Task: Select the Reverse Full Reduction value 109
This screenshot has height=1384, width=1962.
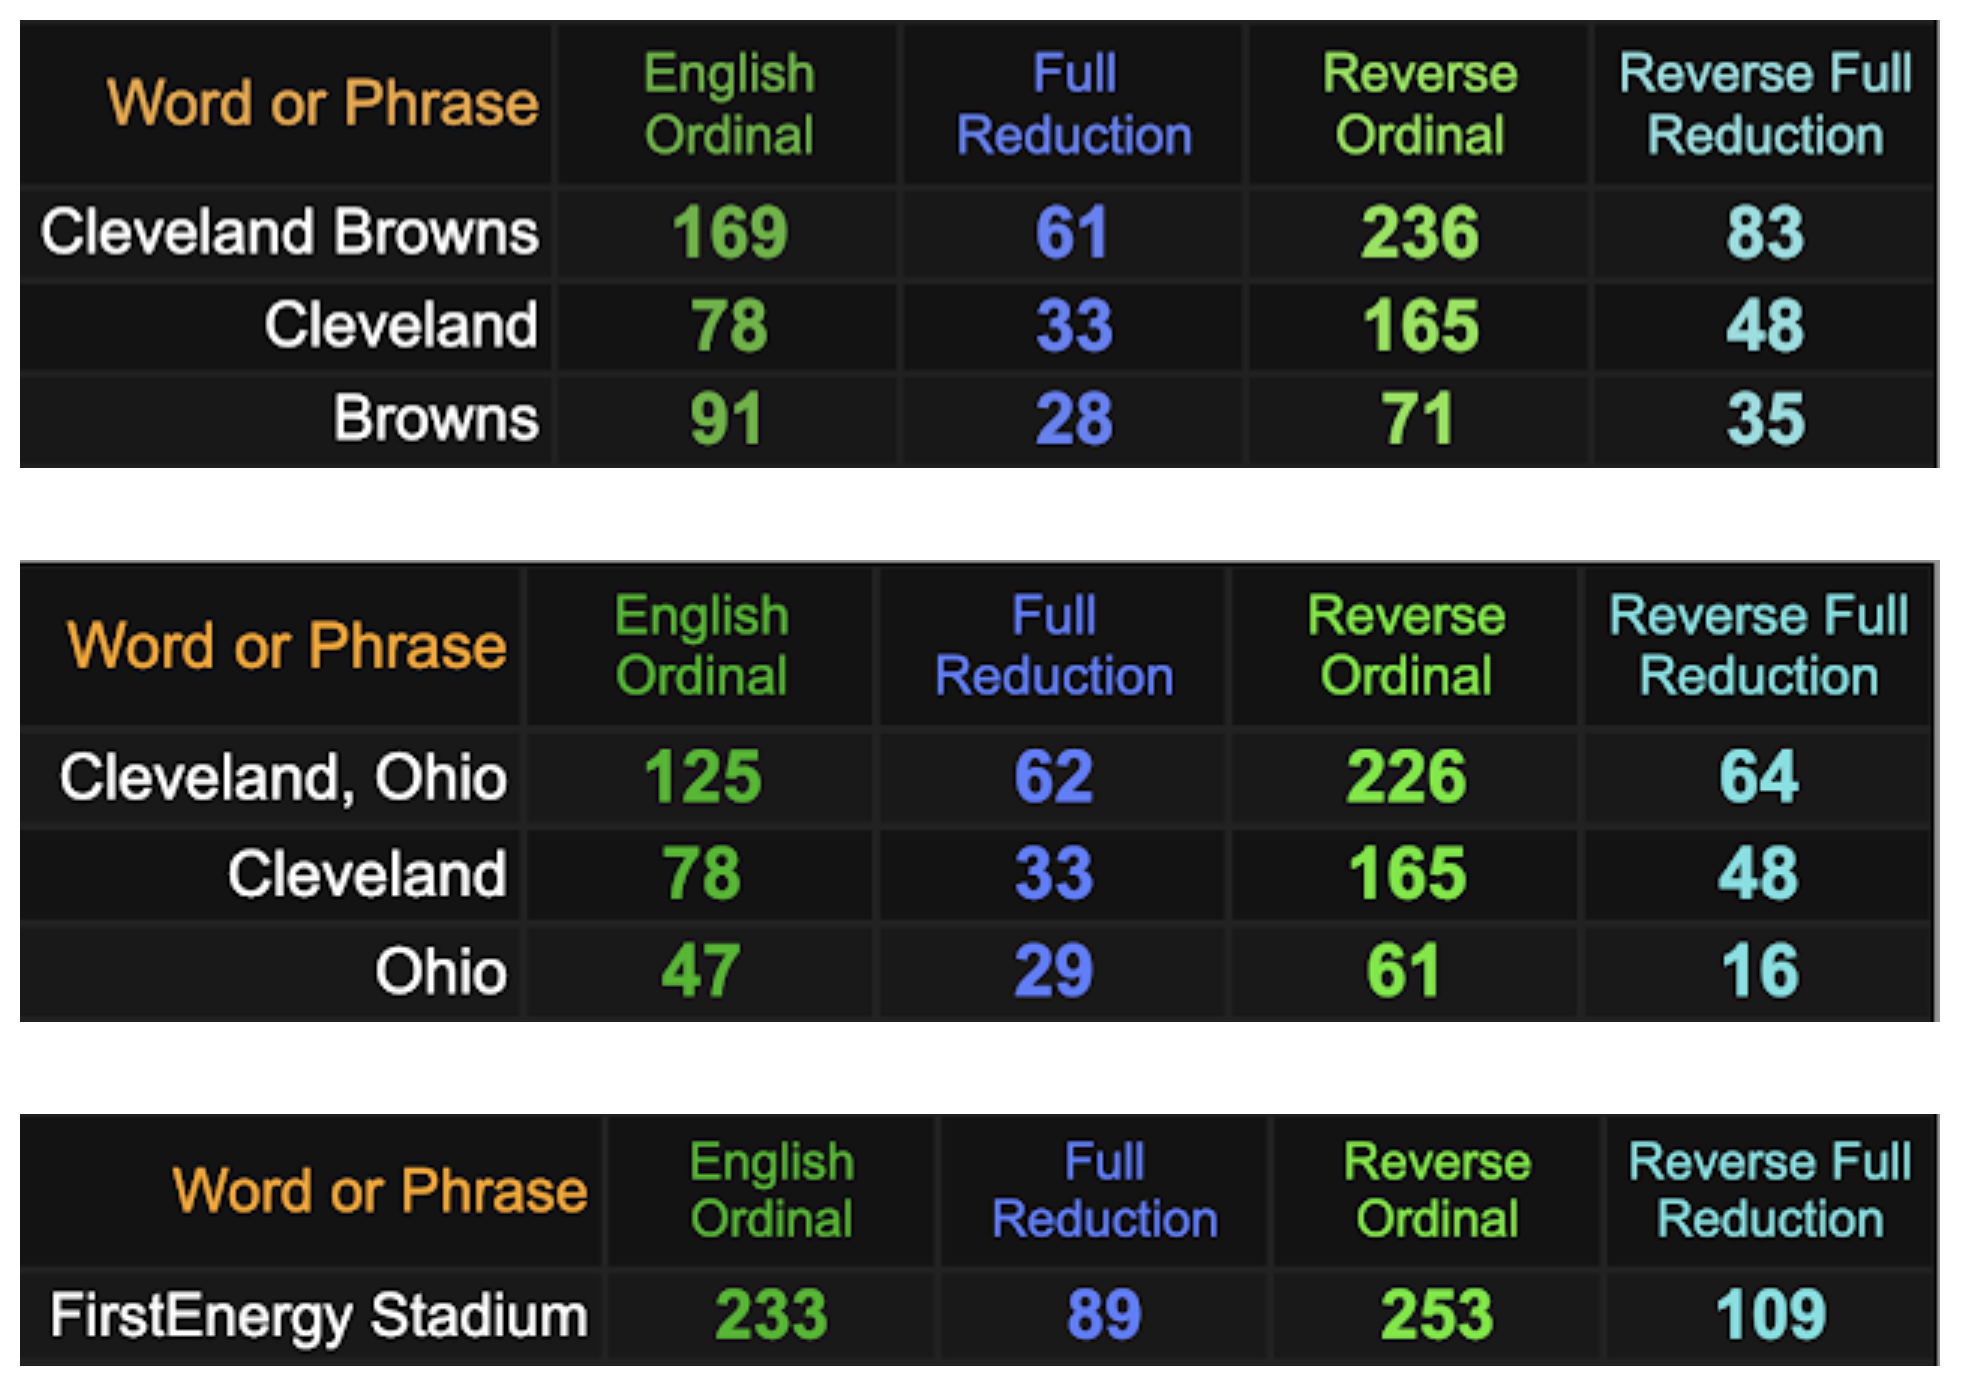Action: 1770,1315
